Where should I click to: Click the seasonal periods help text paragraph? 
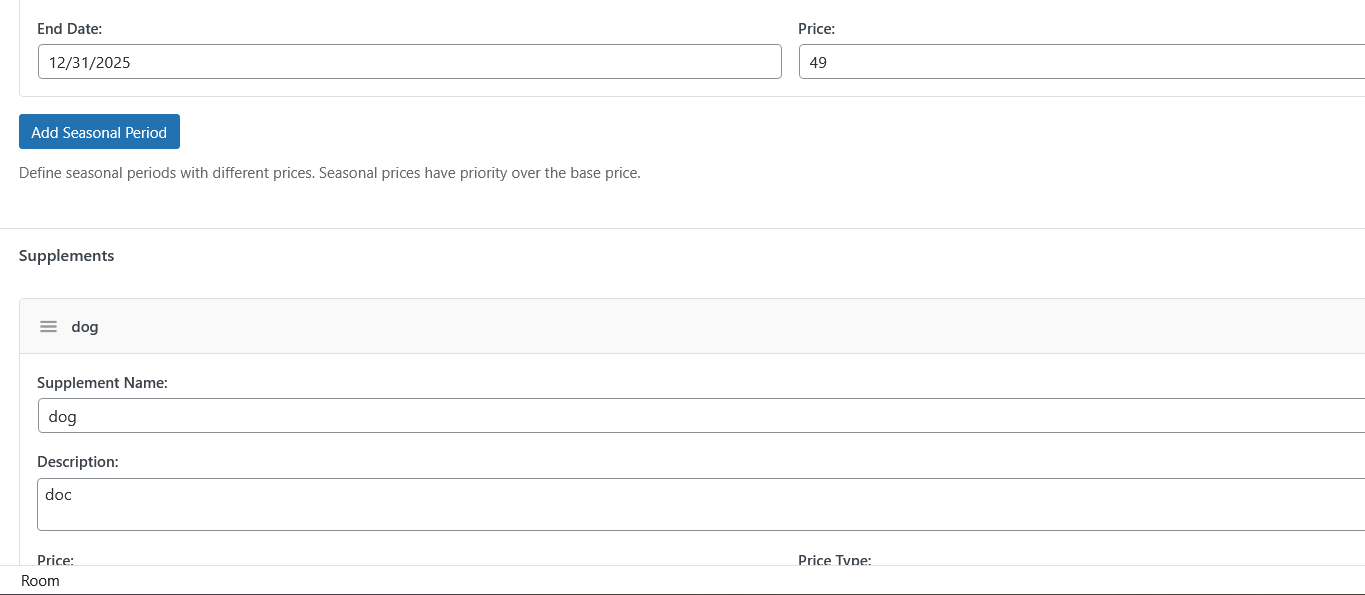click(x=329, y=172)
